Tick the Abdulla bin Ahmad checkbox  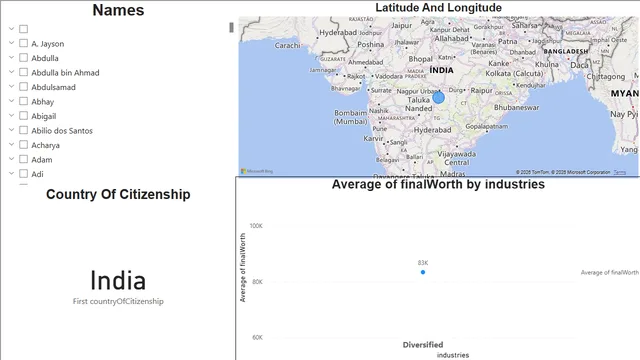coord(24,72)
